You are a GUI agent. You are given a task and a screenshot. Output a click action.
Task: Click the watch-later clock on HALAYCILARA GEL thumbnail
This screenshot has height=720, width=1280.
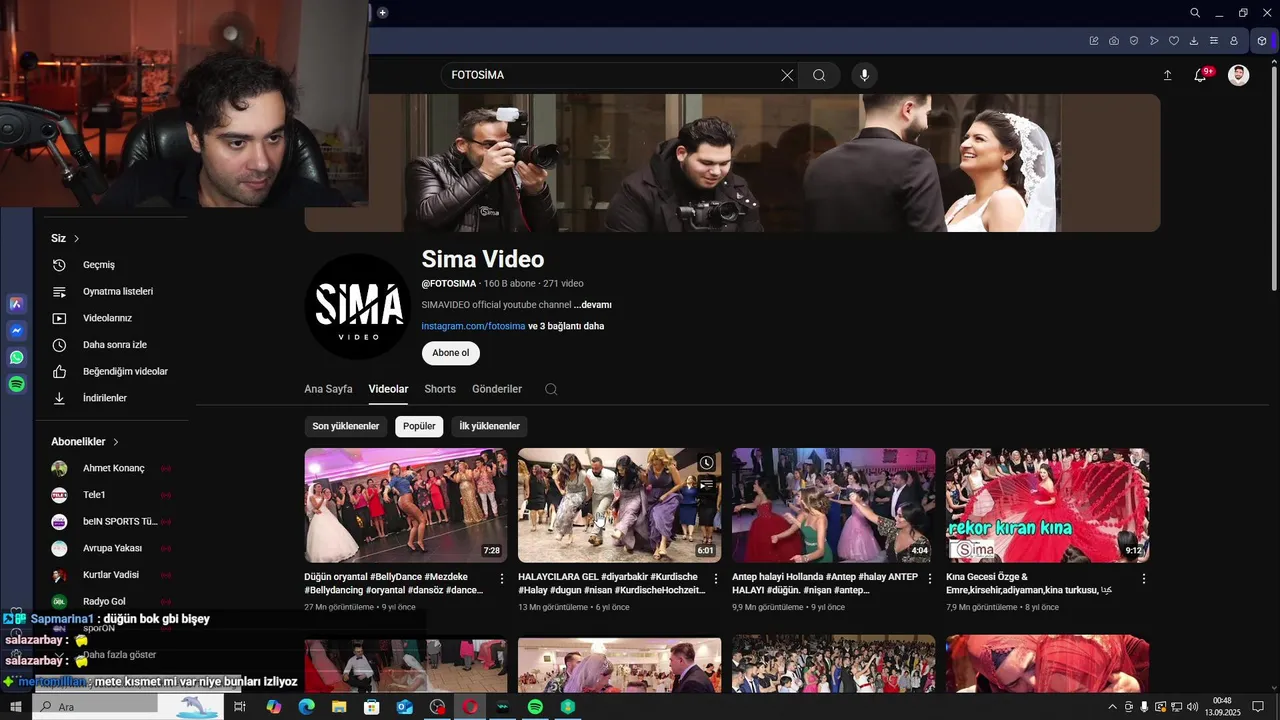(x=707, y=463)
